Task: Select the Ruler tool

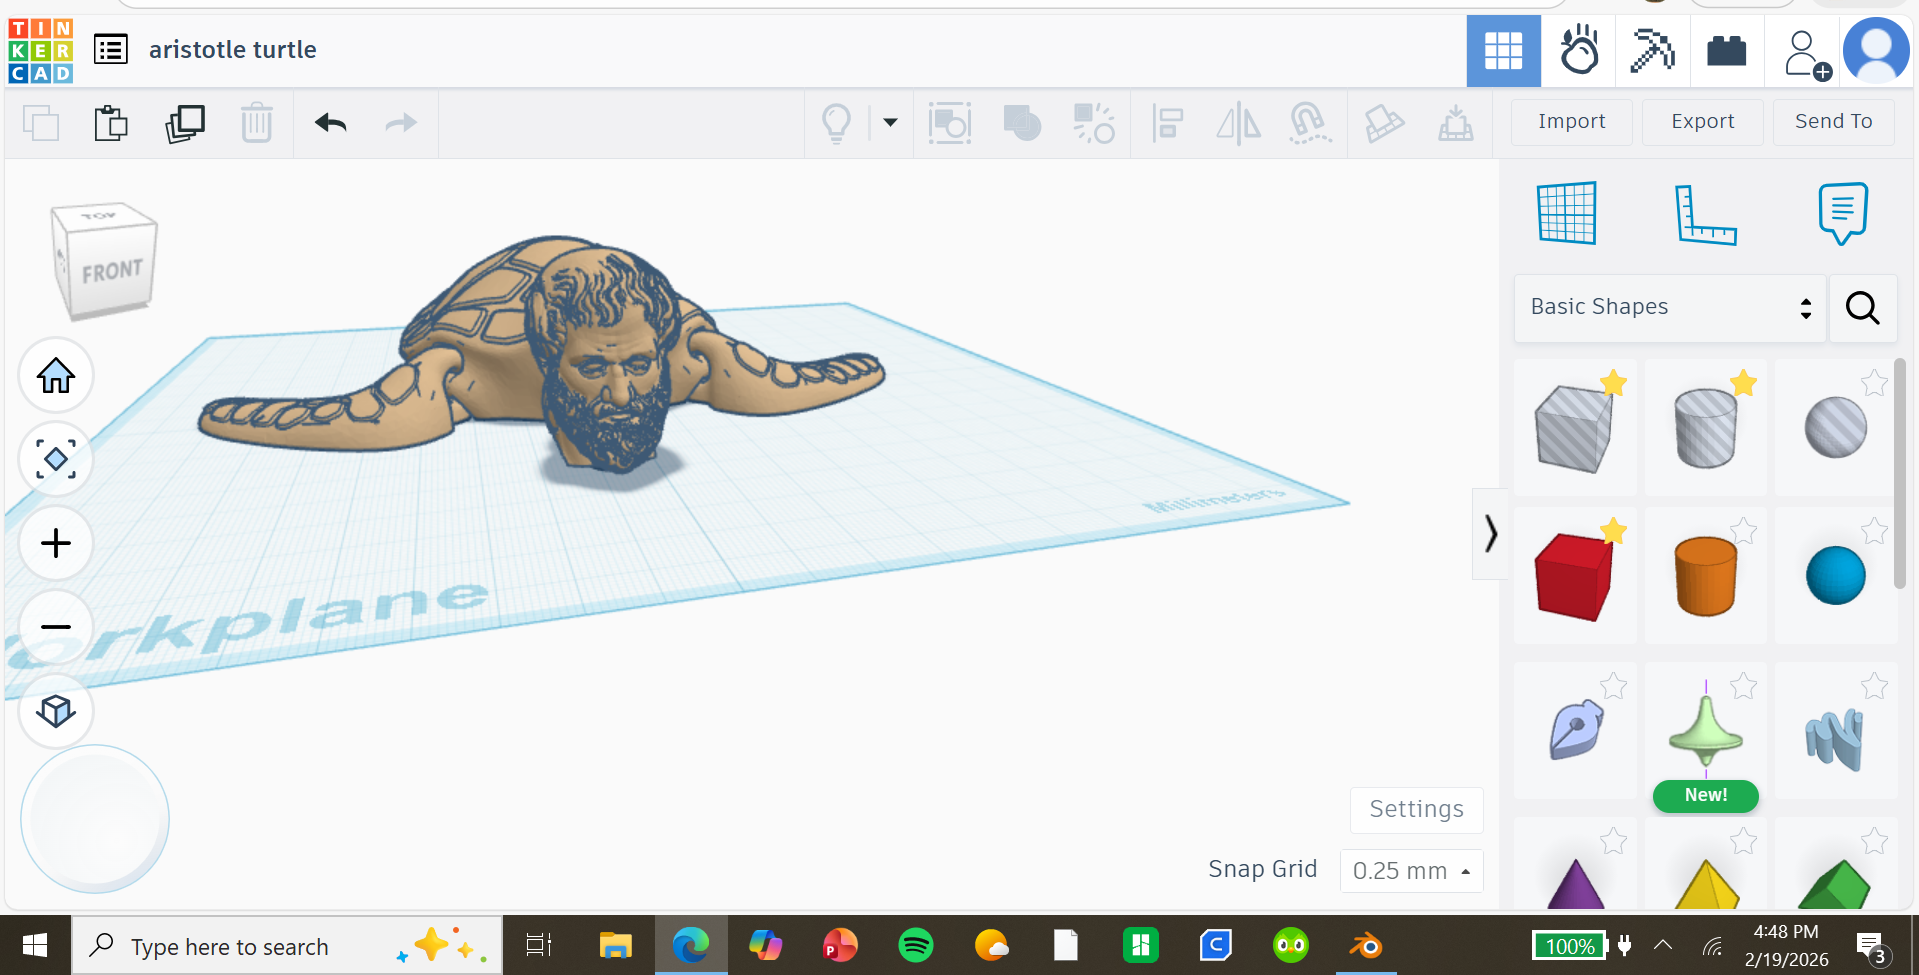Action: click(1705, 214)
